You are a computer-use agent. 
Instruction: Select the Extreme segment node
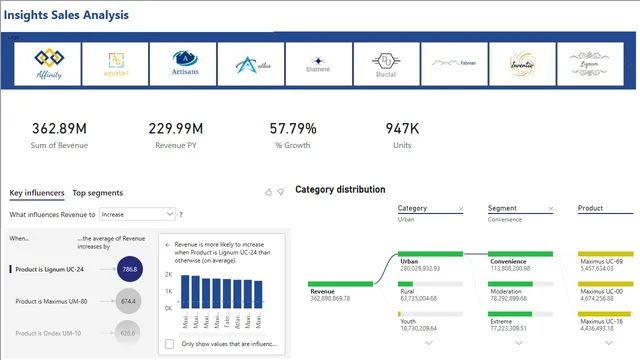[520, 321]
